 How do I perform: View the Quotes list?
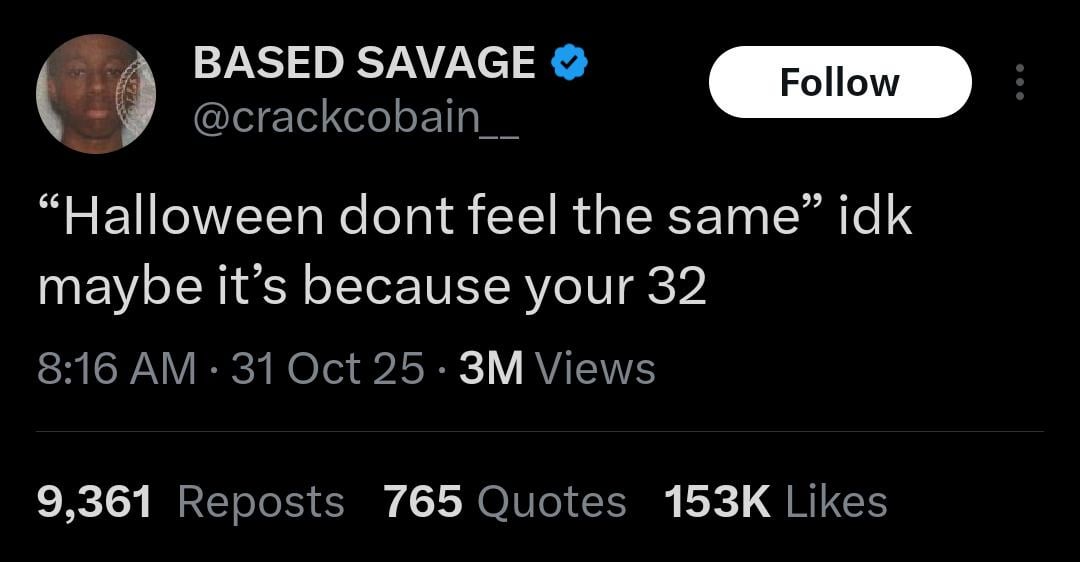pyautogui.click(x=552, y=501)
